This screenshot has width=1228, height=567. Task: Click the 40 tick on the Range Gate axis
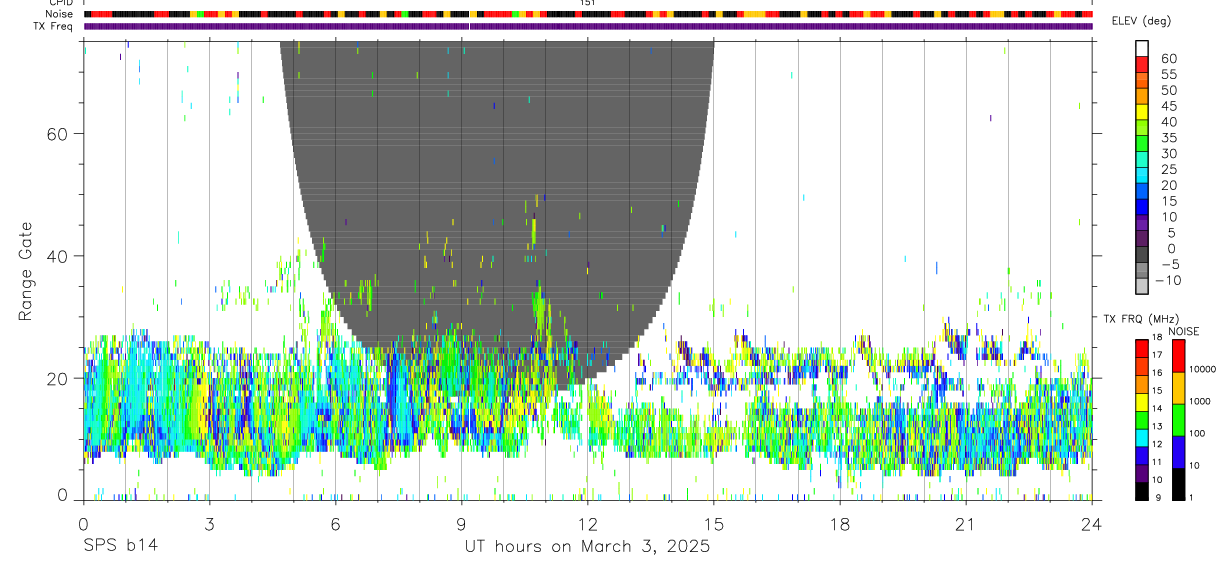[58, 256]
